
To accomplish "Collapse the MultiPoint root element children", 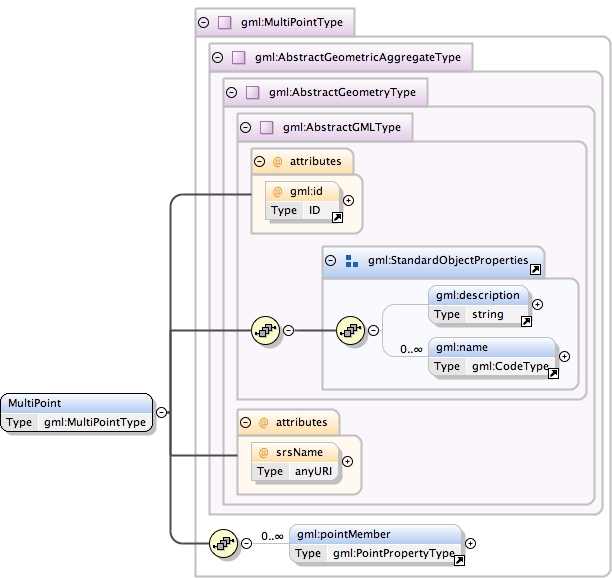I will (161, 412).
